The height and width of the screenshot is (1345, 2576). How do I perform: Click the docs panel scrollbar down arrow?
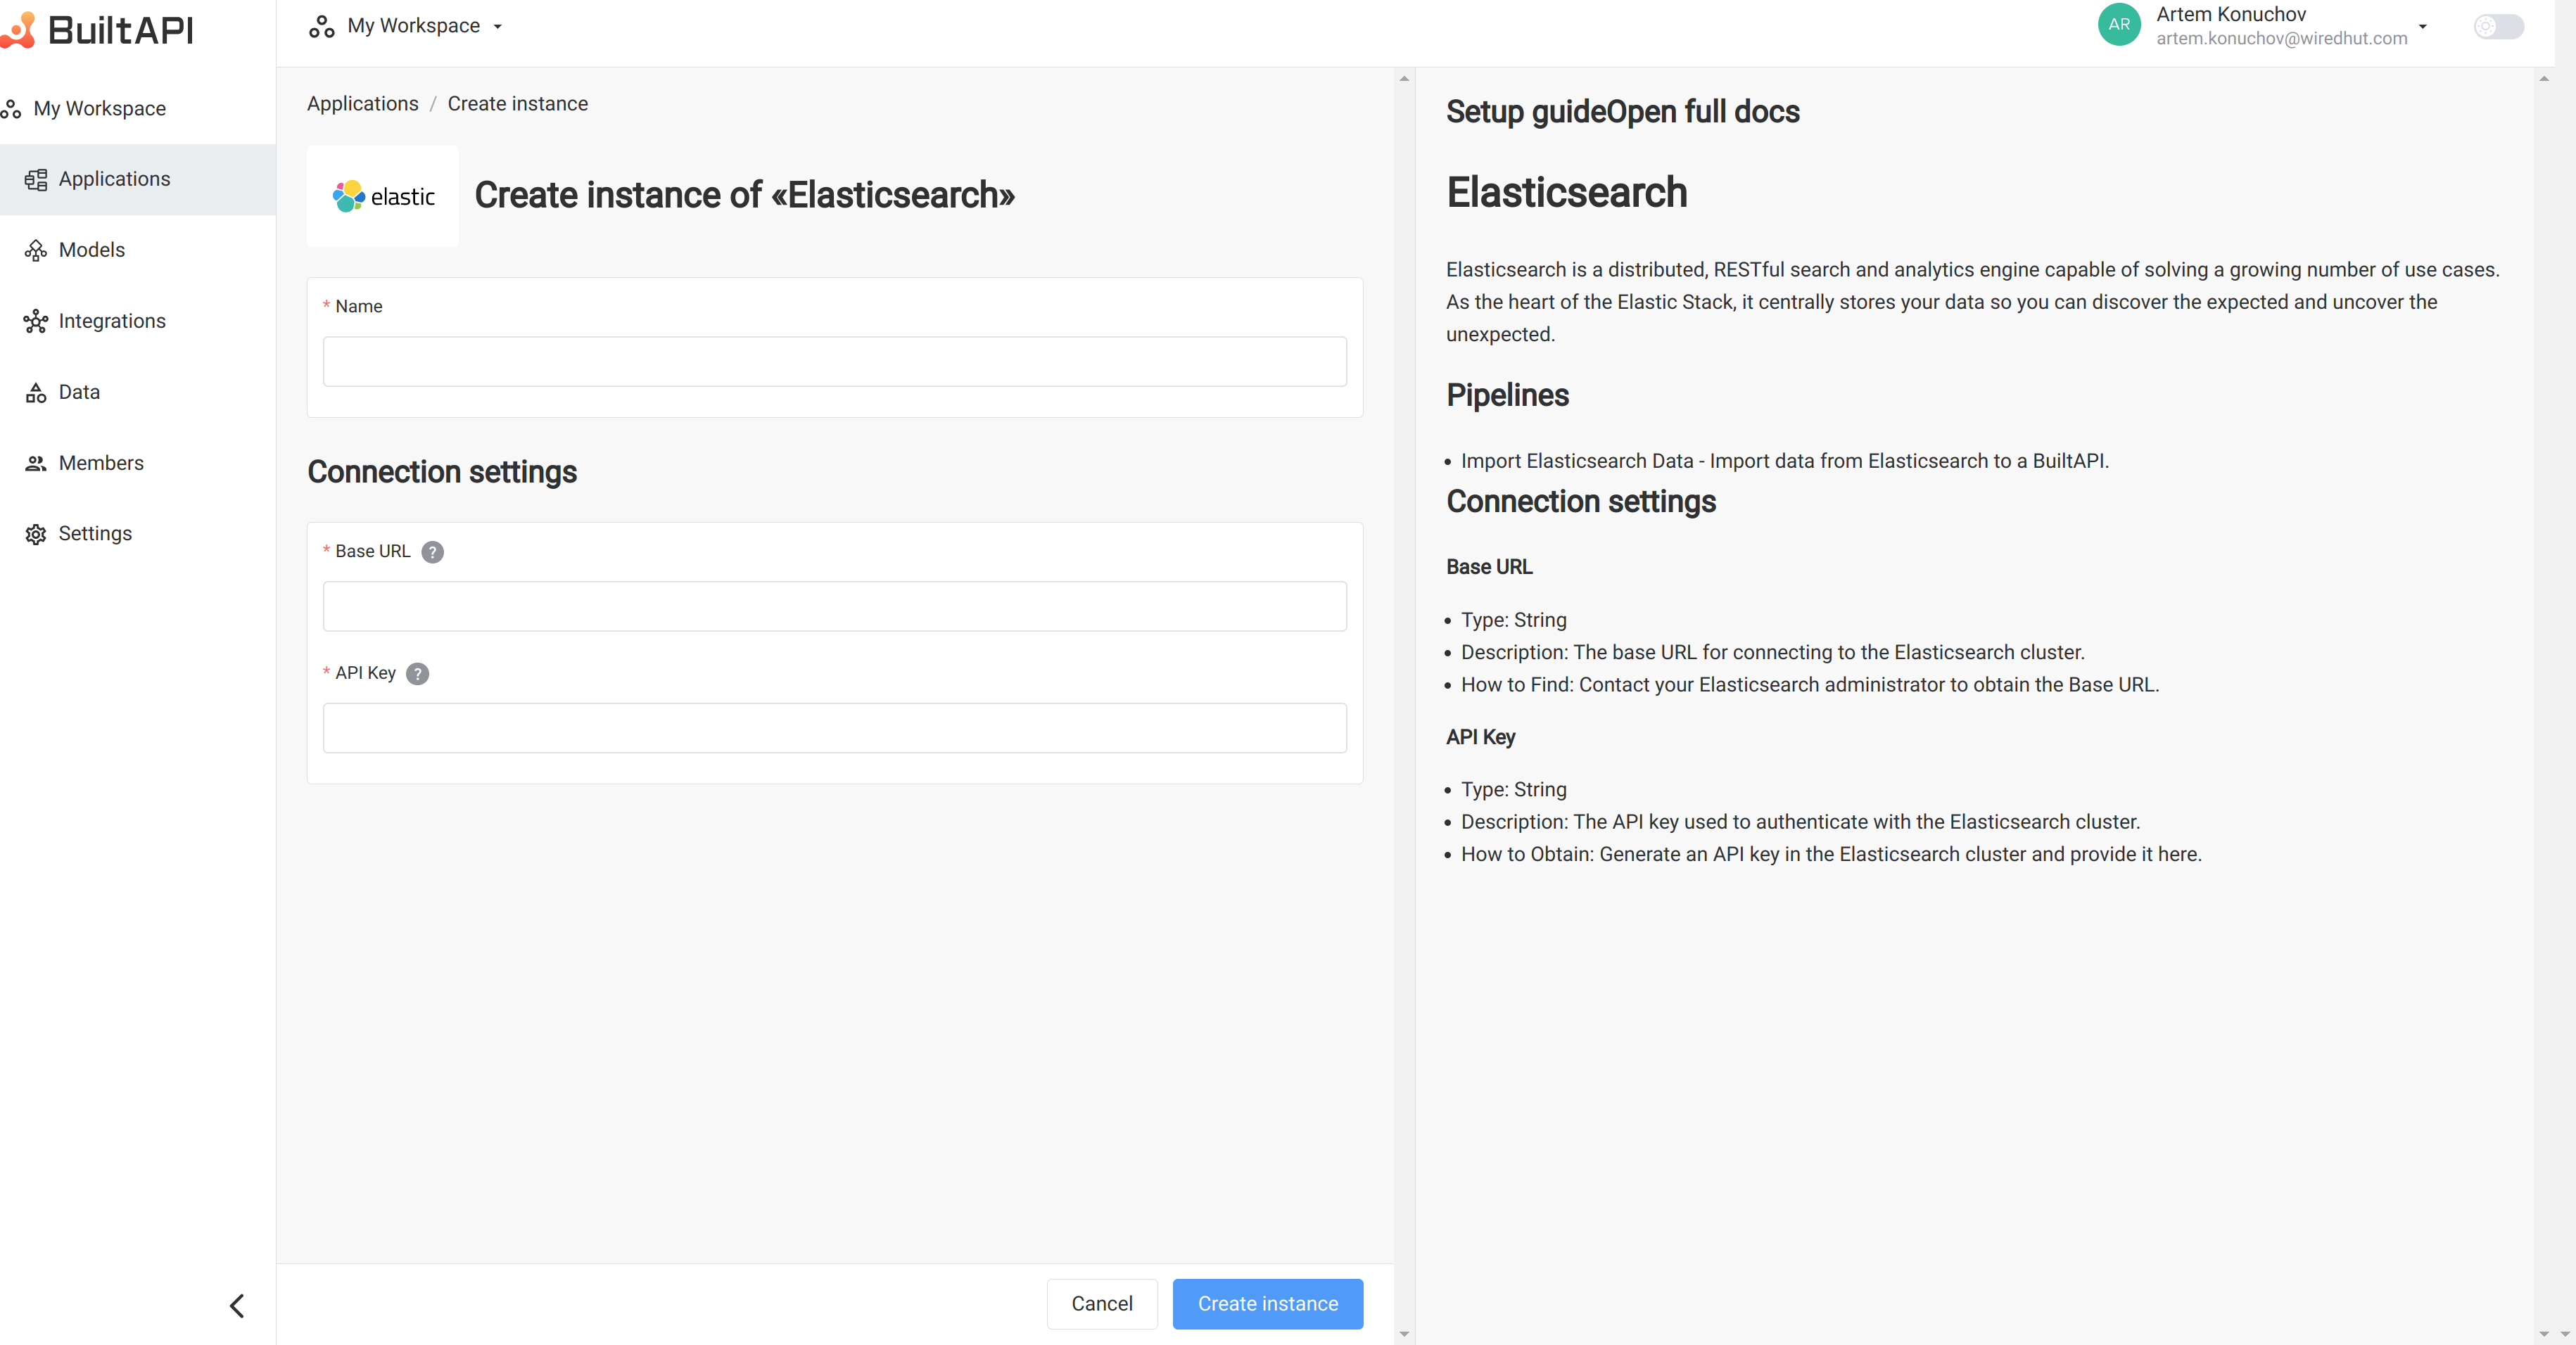pos(2544,1334)
